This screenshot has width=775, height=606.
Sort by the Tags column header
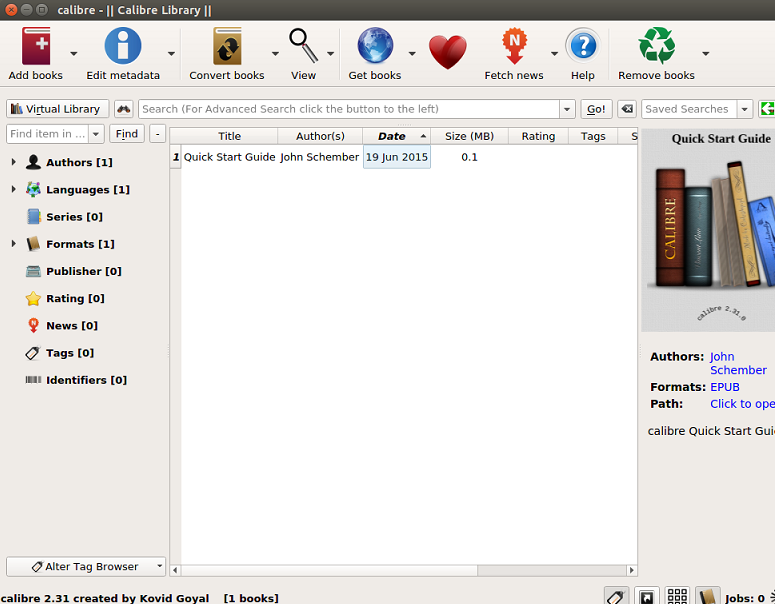(593, 136)
